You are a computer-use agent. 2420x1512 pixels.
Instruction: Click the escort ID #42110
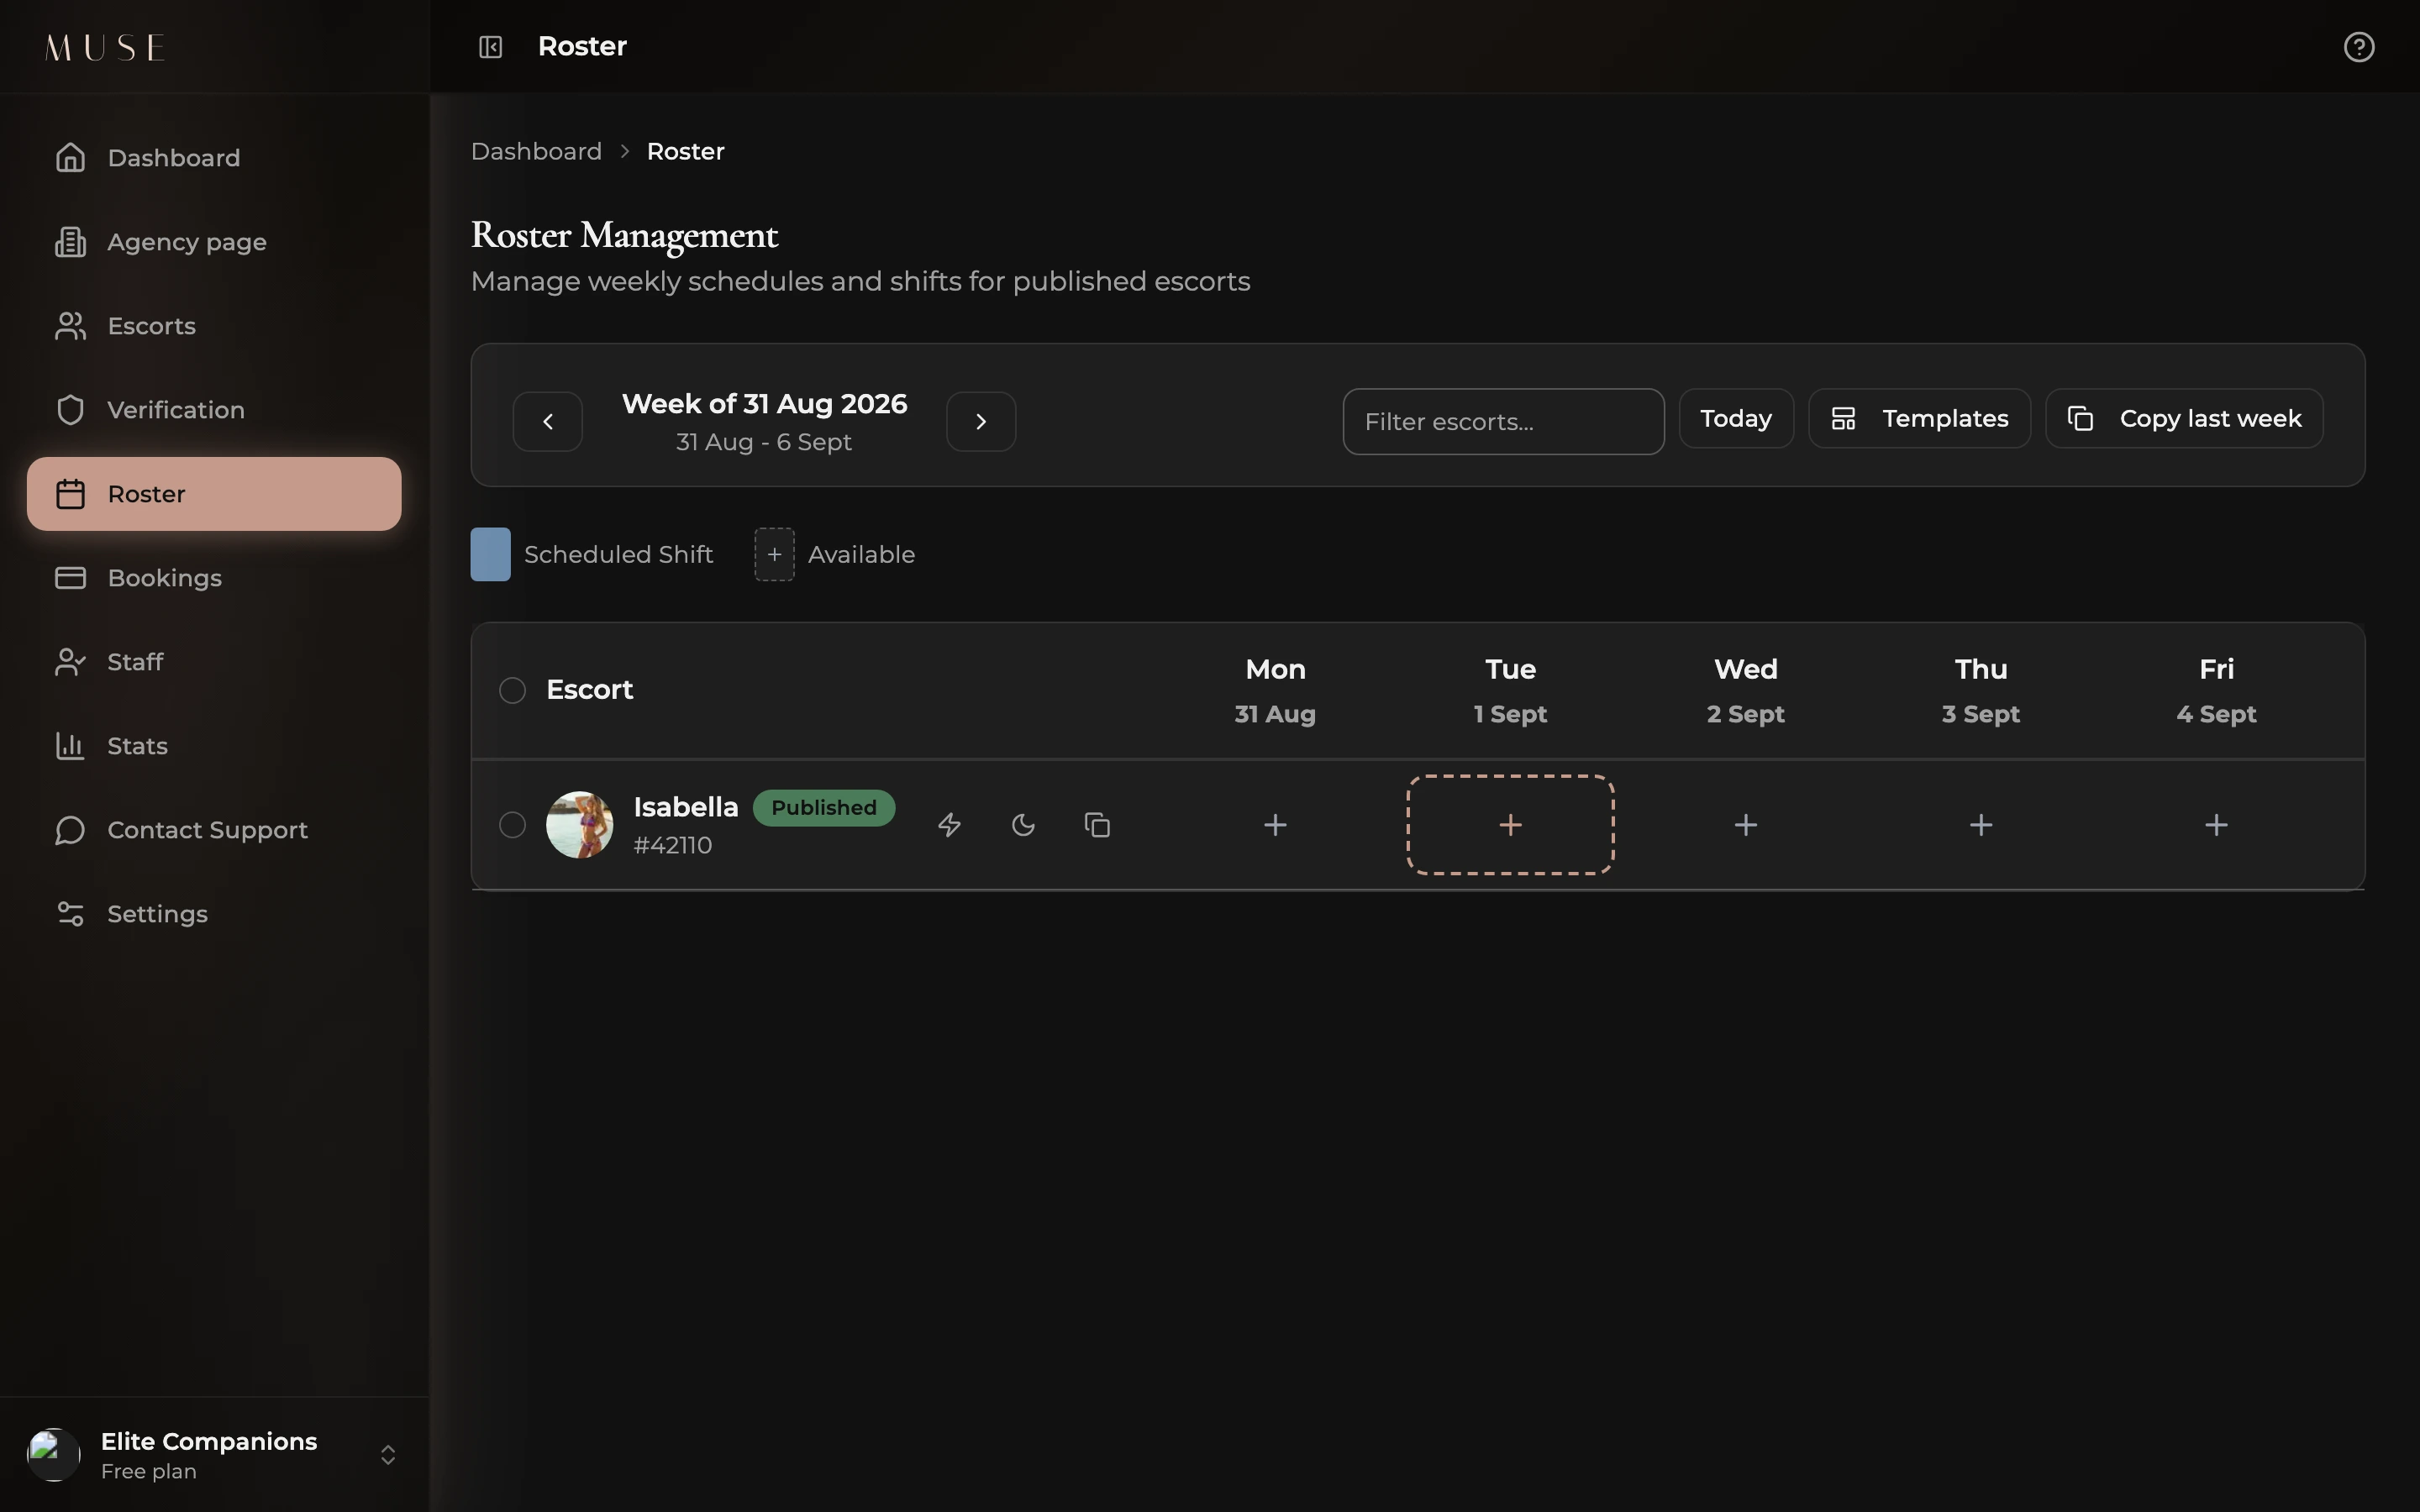pos(673,846)
